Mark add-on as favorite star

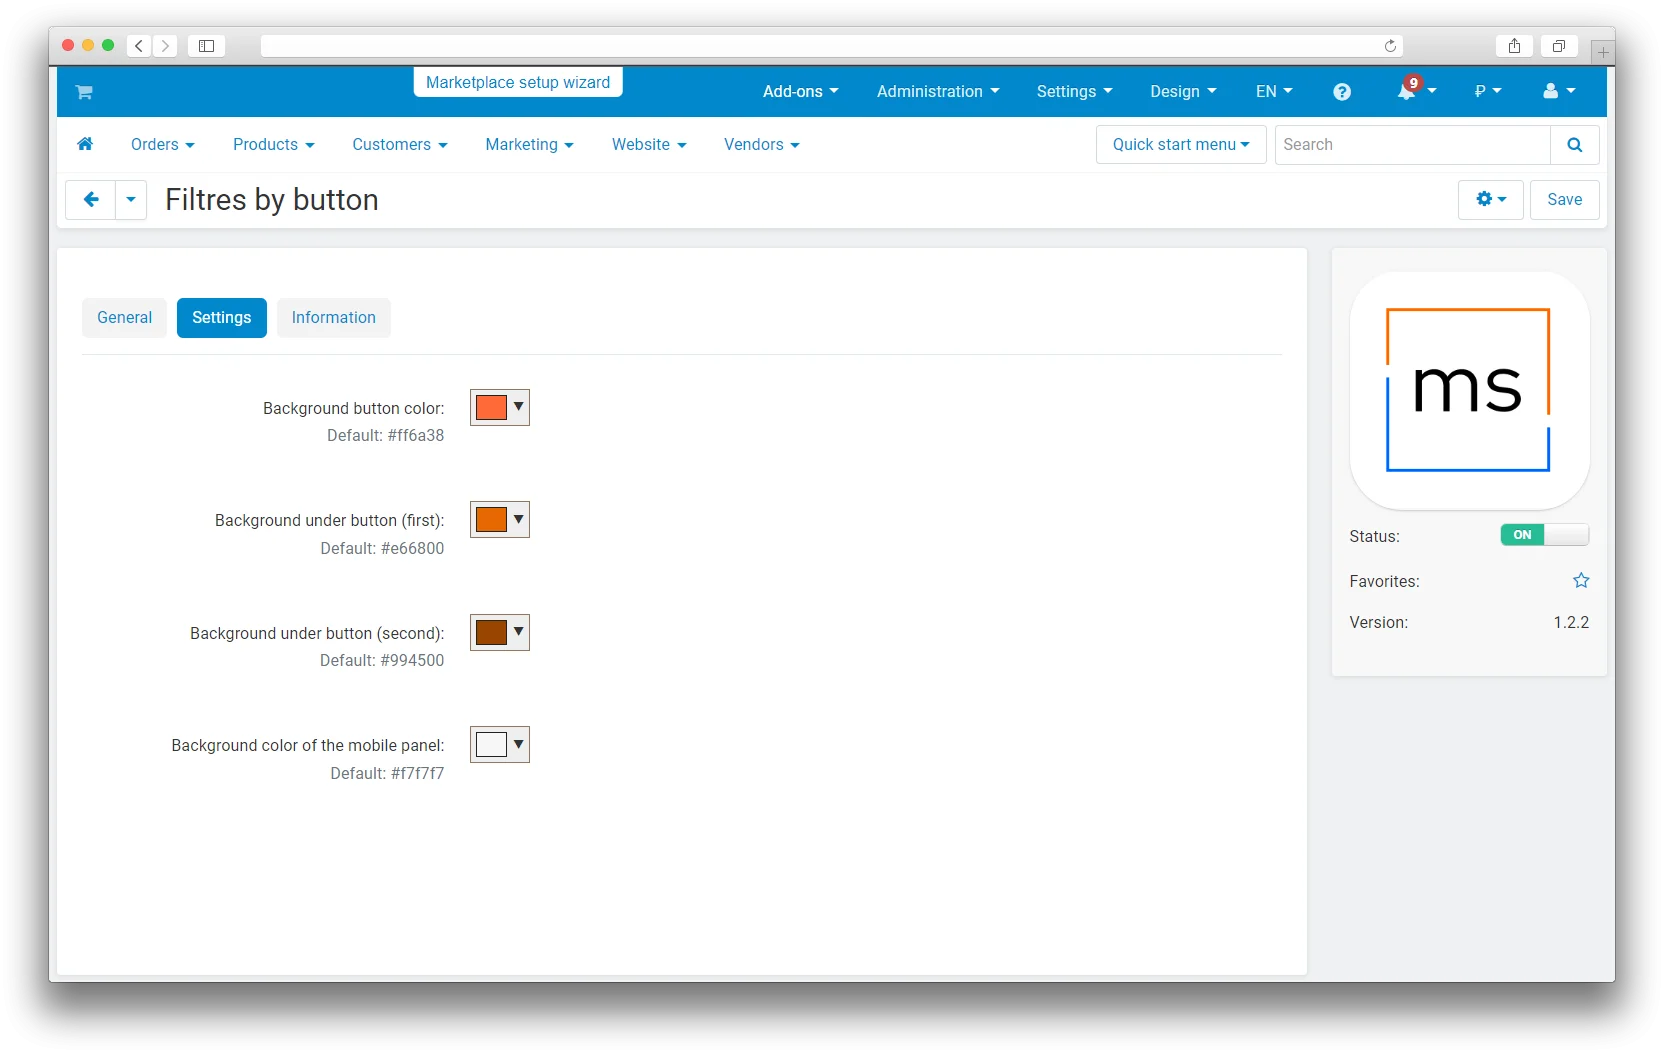[1581, 581]
